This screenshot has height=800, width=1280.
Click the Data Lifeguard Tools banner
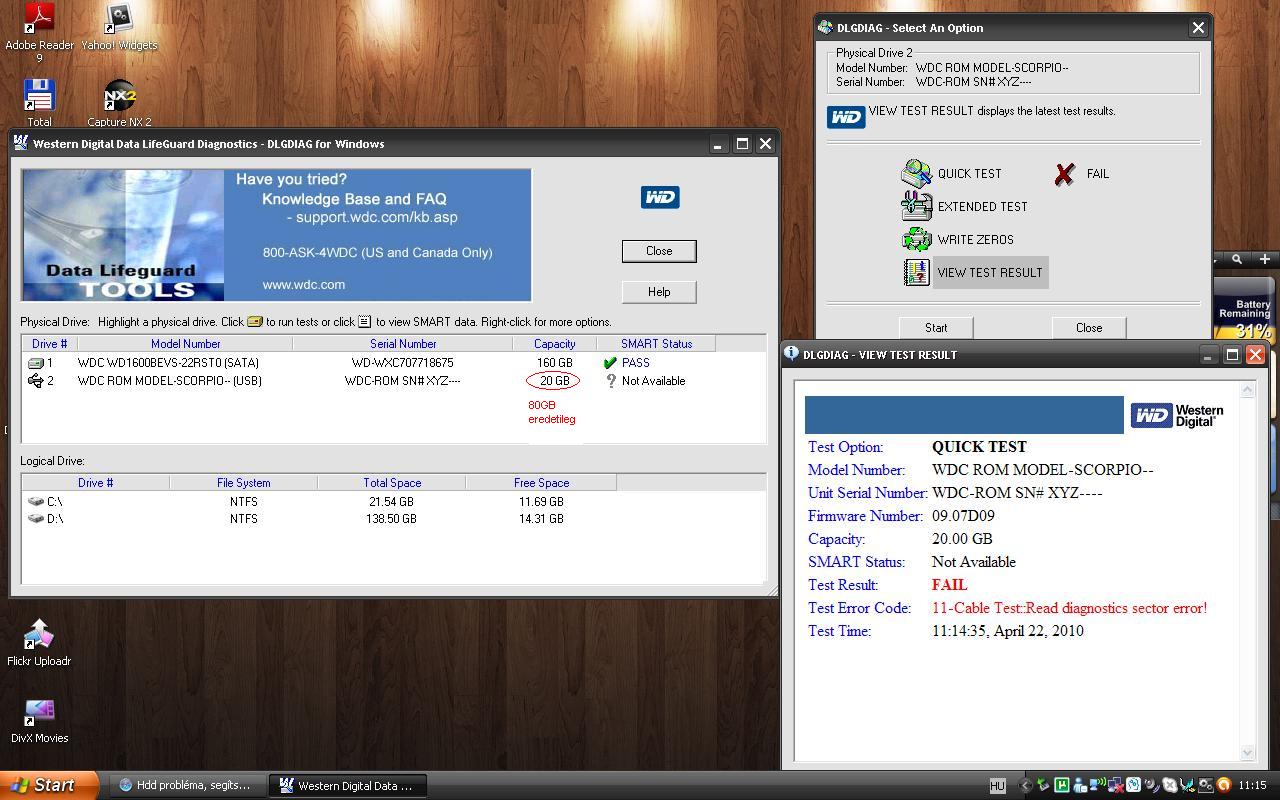[276, 235]
